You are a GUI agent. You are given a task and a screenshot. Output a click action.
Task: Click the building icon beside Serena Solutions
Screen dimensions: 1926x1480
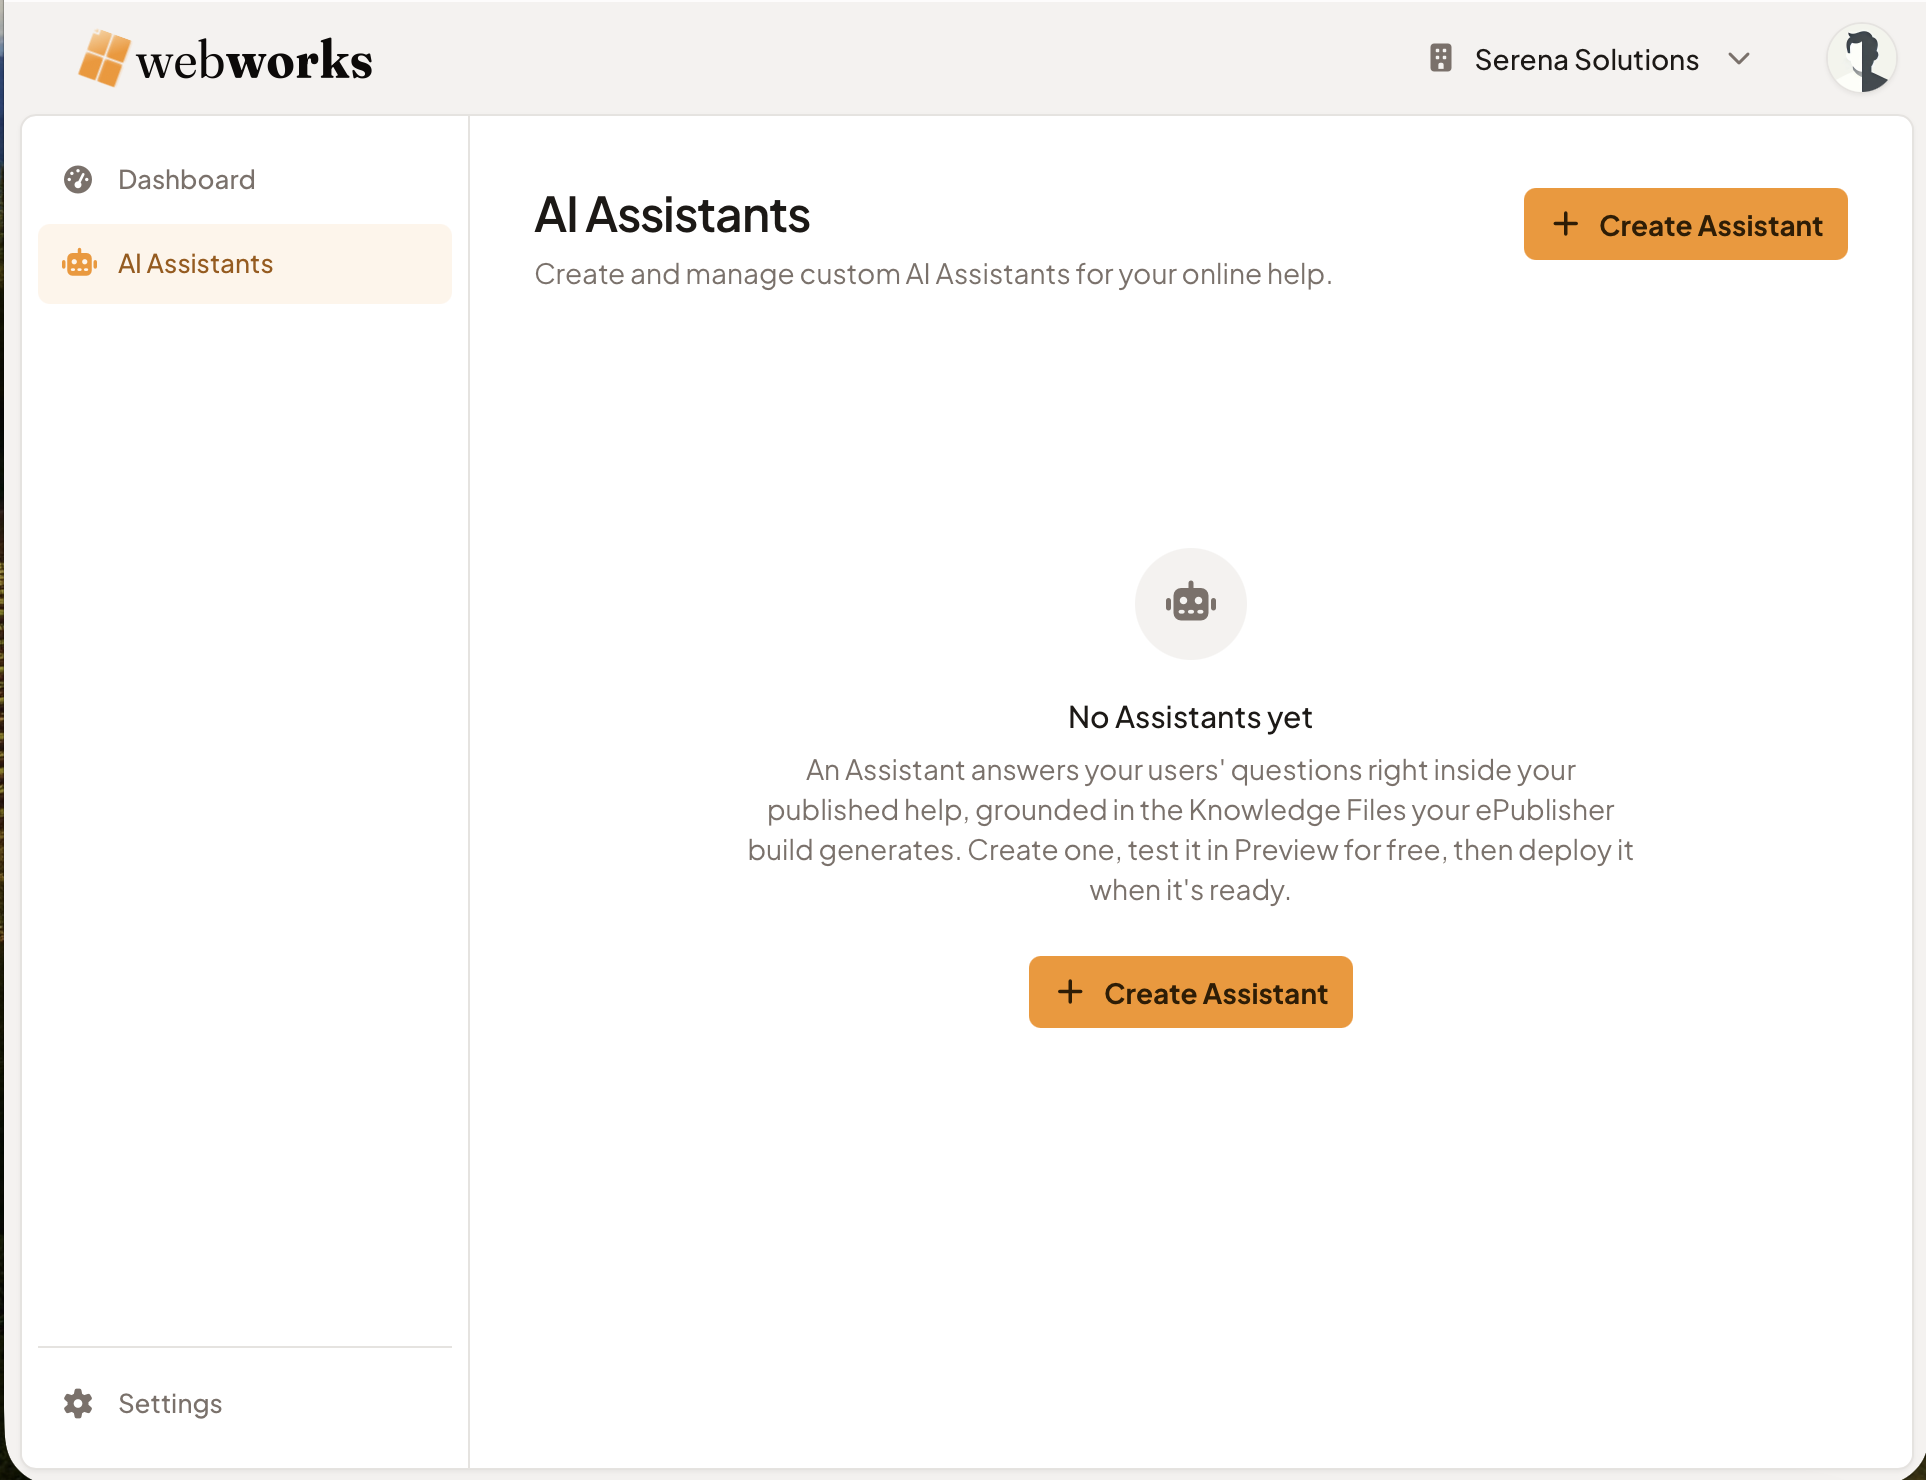(x=1441, y=58)
